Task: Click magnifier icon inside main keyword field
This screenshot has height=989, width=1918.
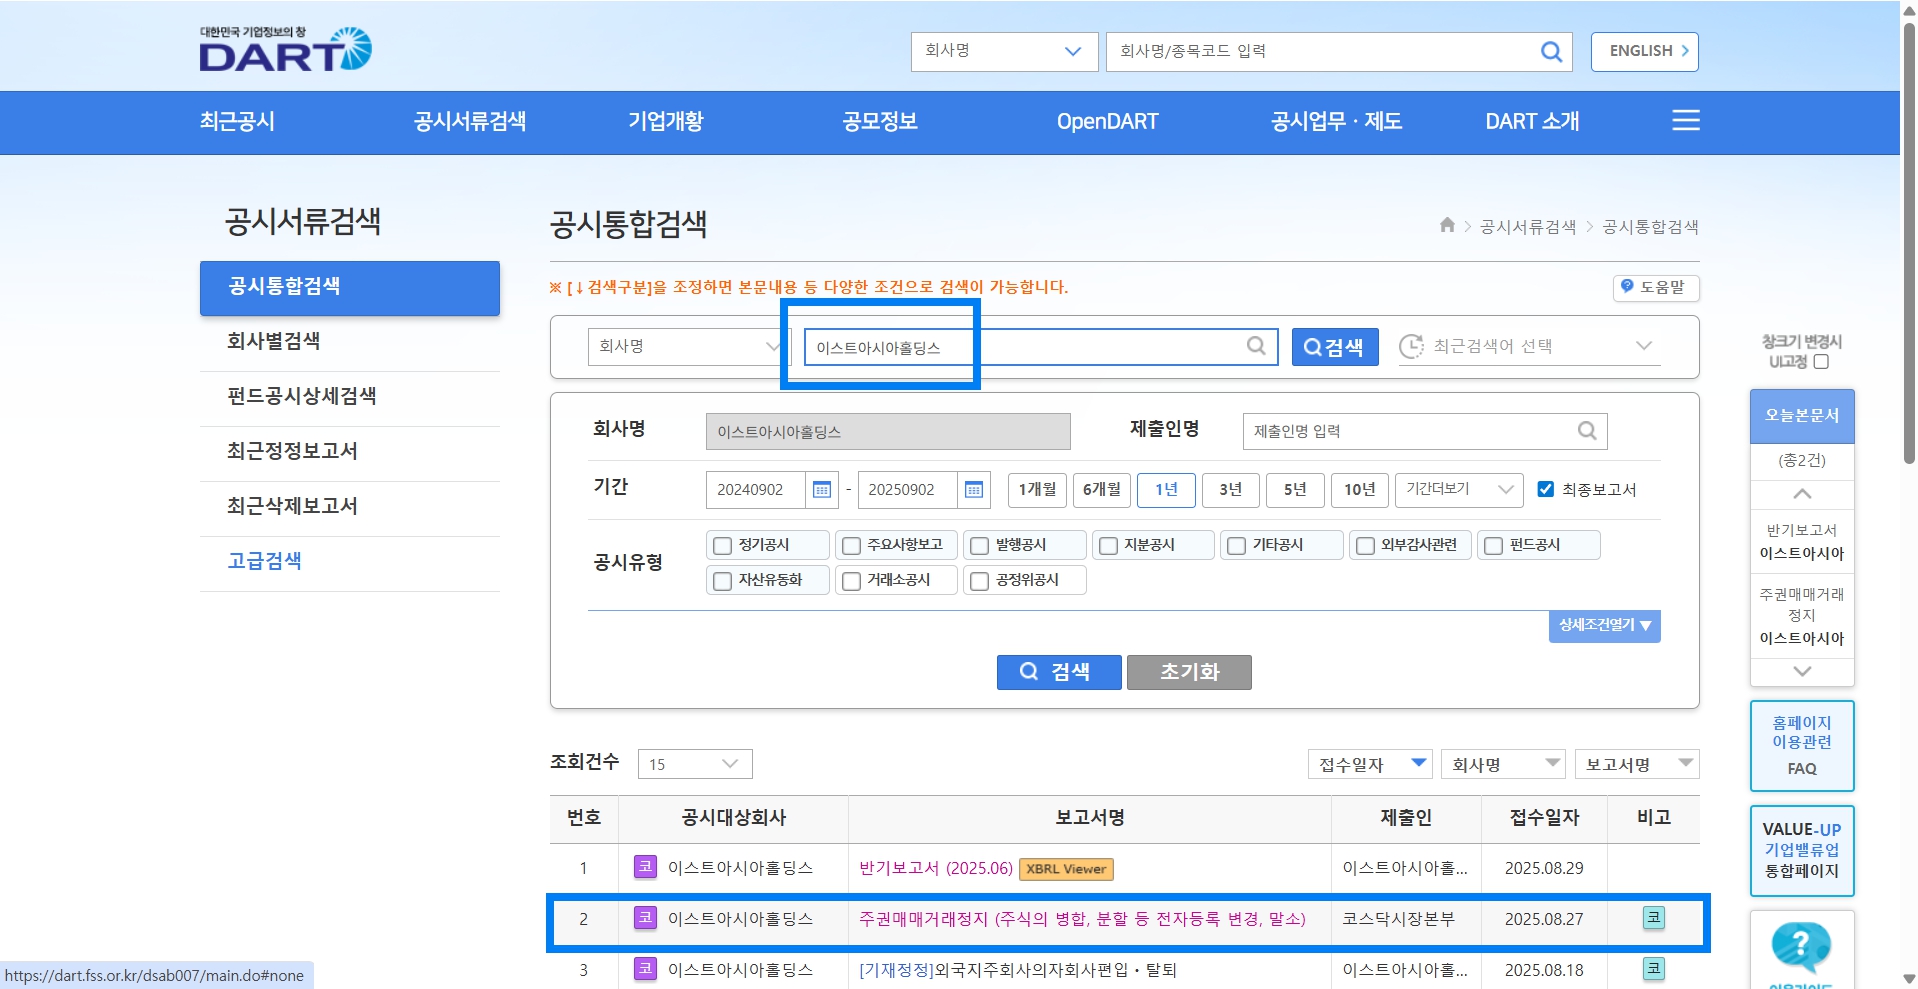Action: 1256,346
